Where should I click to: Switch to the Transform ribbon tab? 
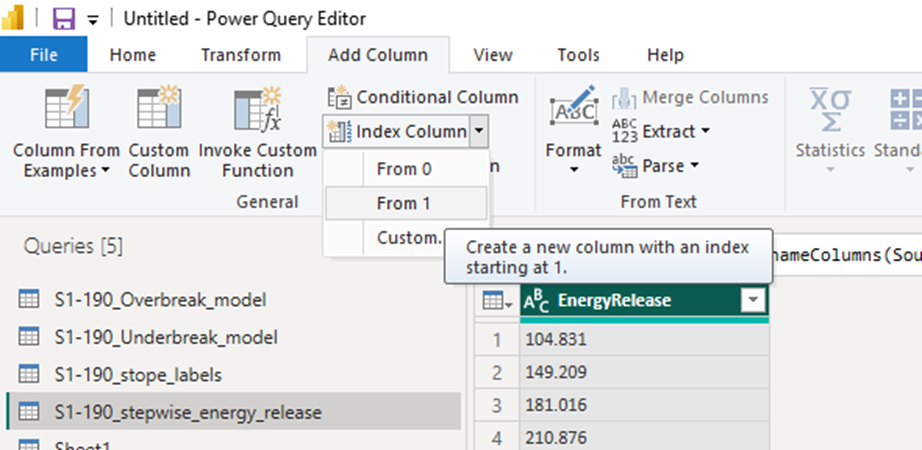click(241, 55)
